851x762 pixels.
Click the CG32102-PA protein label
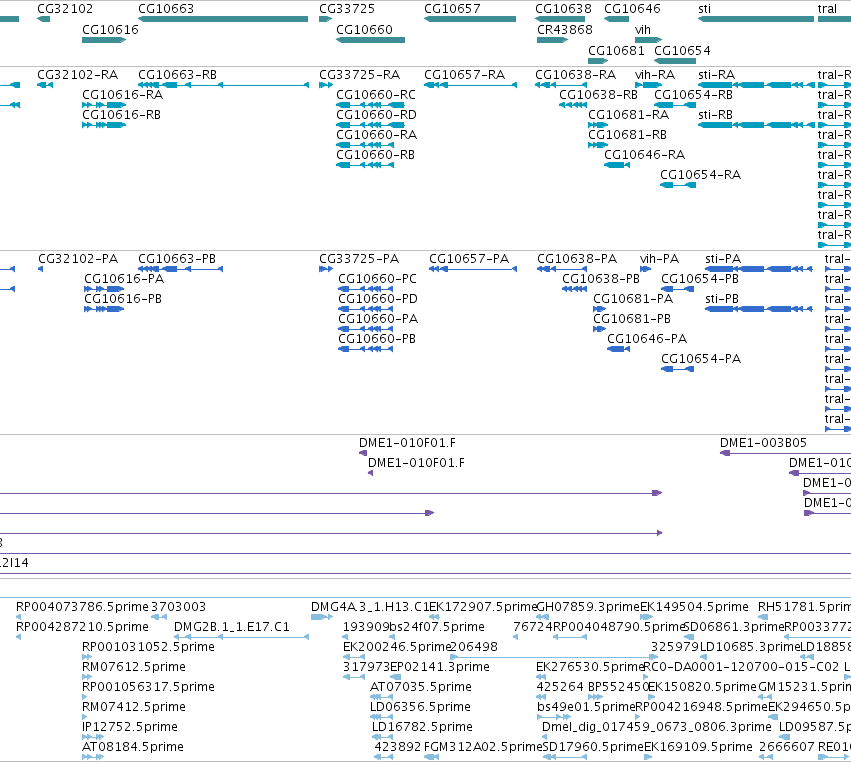[78, 258]
